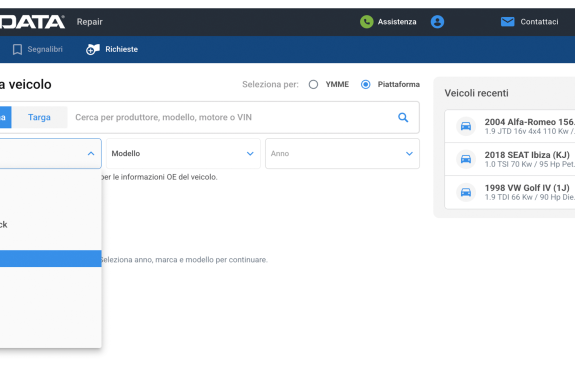Click the Repair label in header
The image size is (575, 383).
point(90,22)
